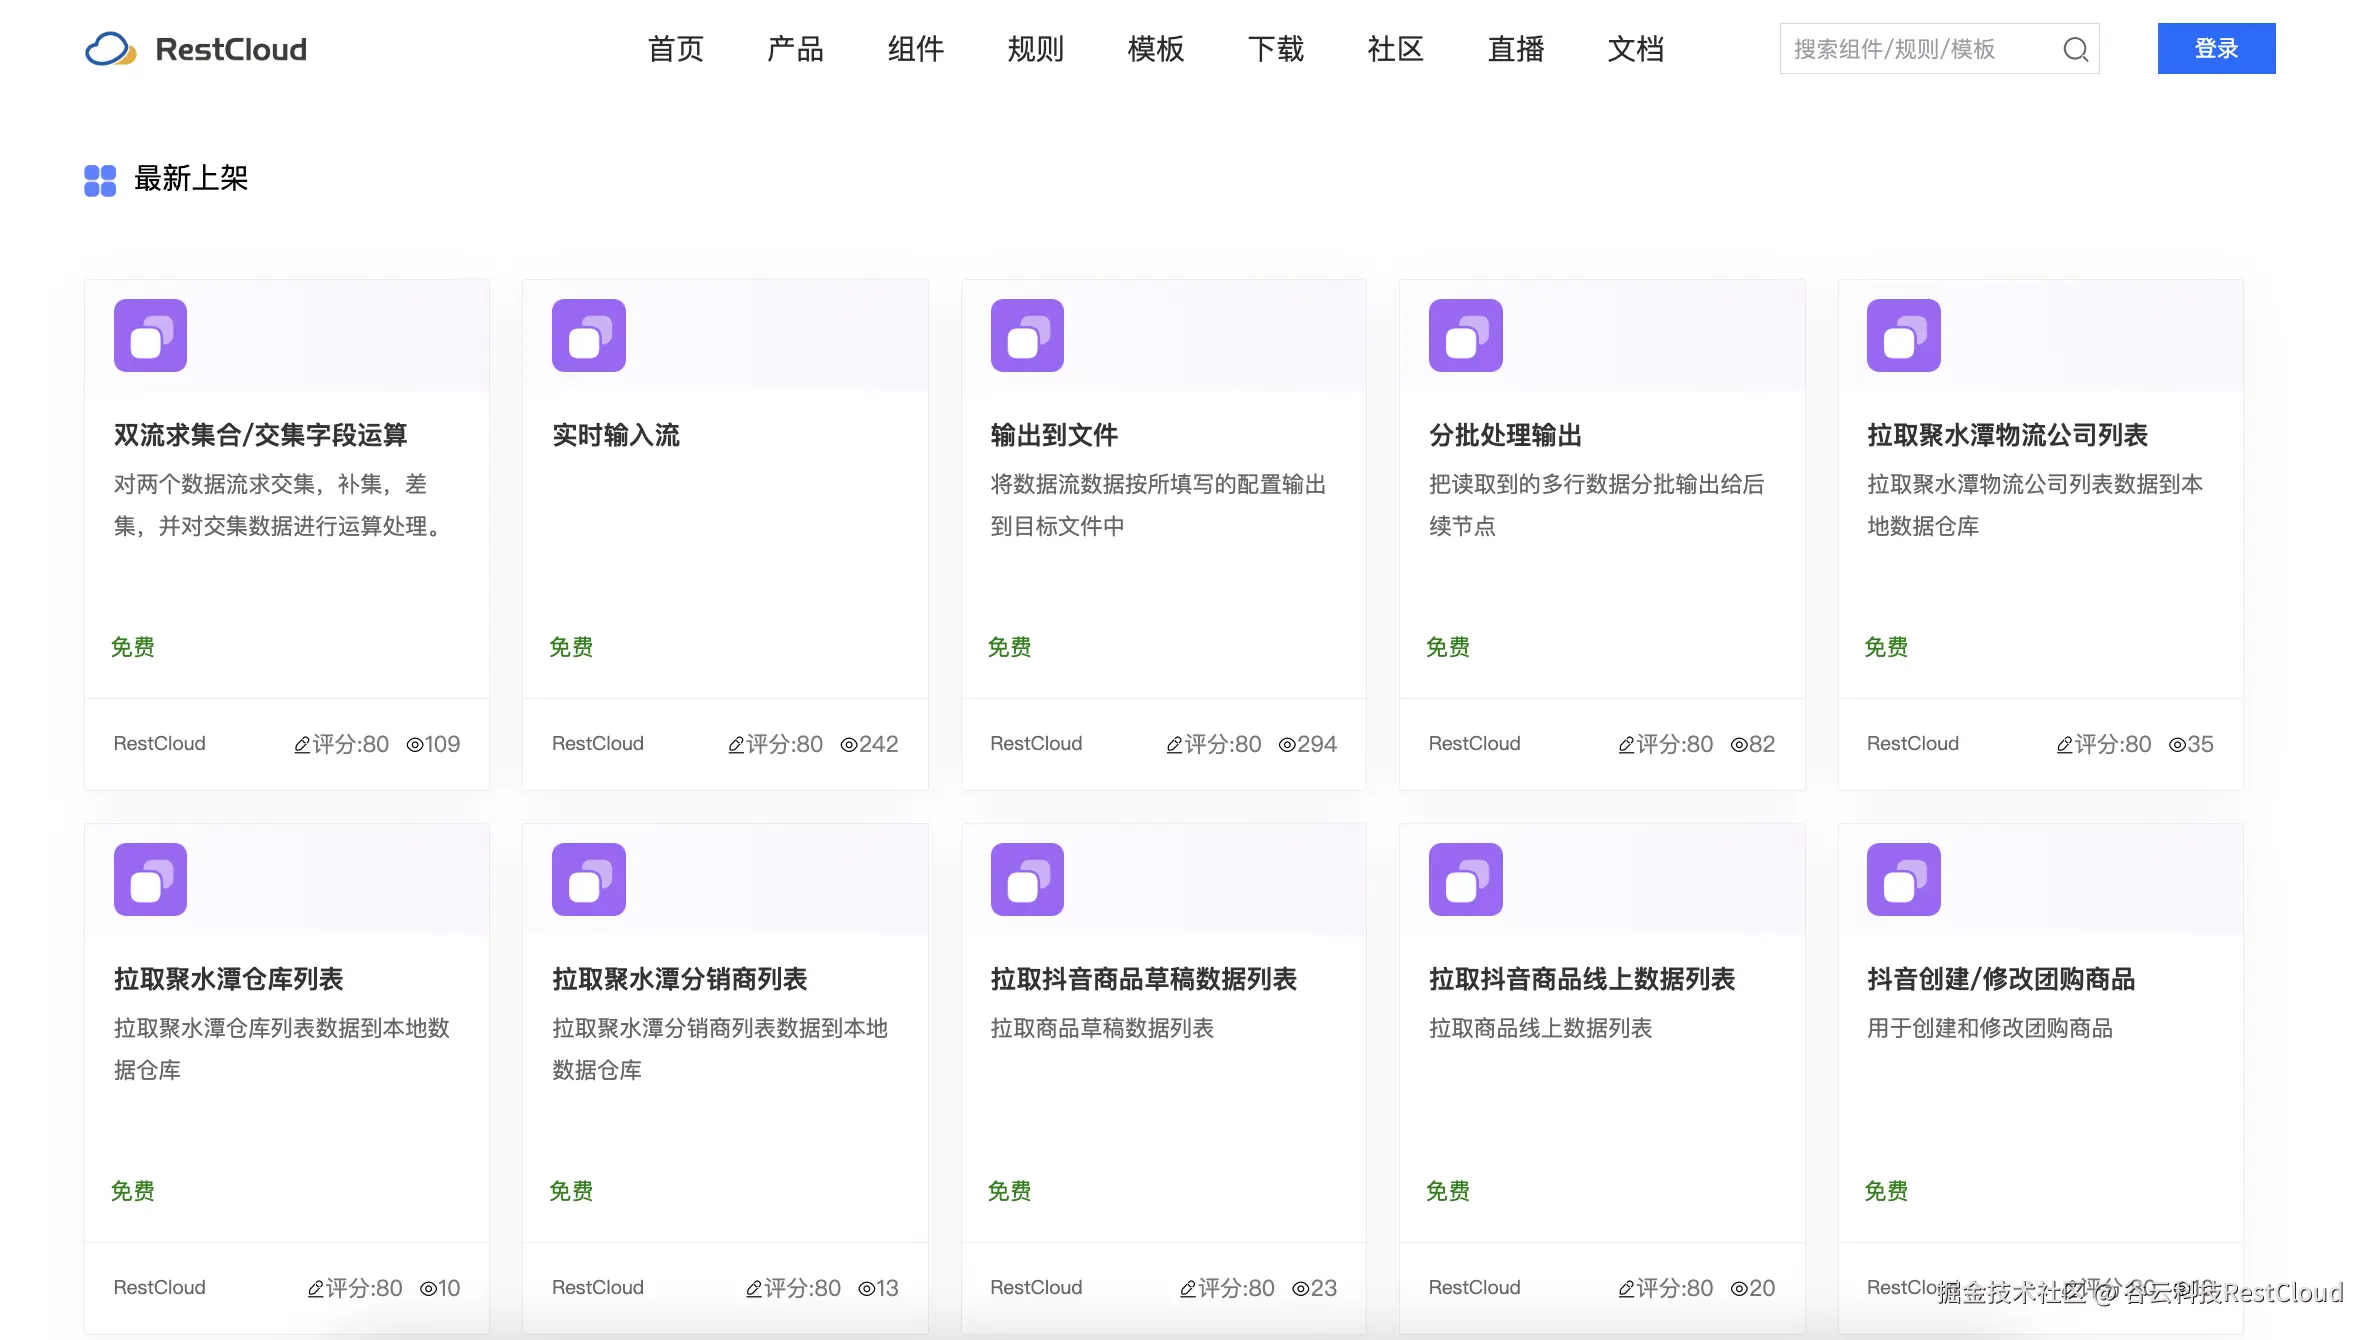Click purple icon on 拉取聚水潭仓库列表 card
Screen dimensions: 2378x1340
(x=150, y=879)
